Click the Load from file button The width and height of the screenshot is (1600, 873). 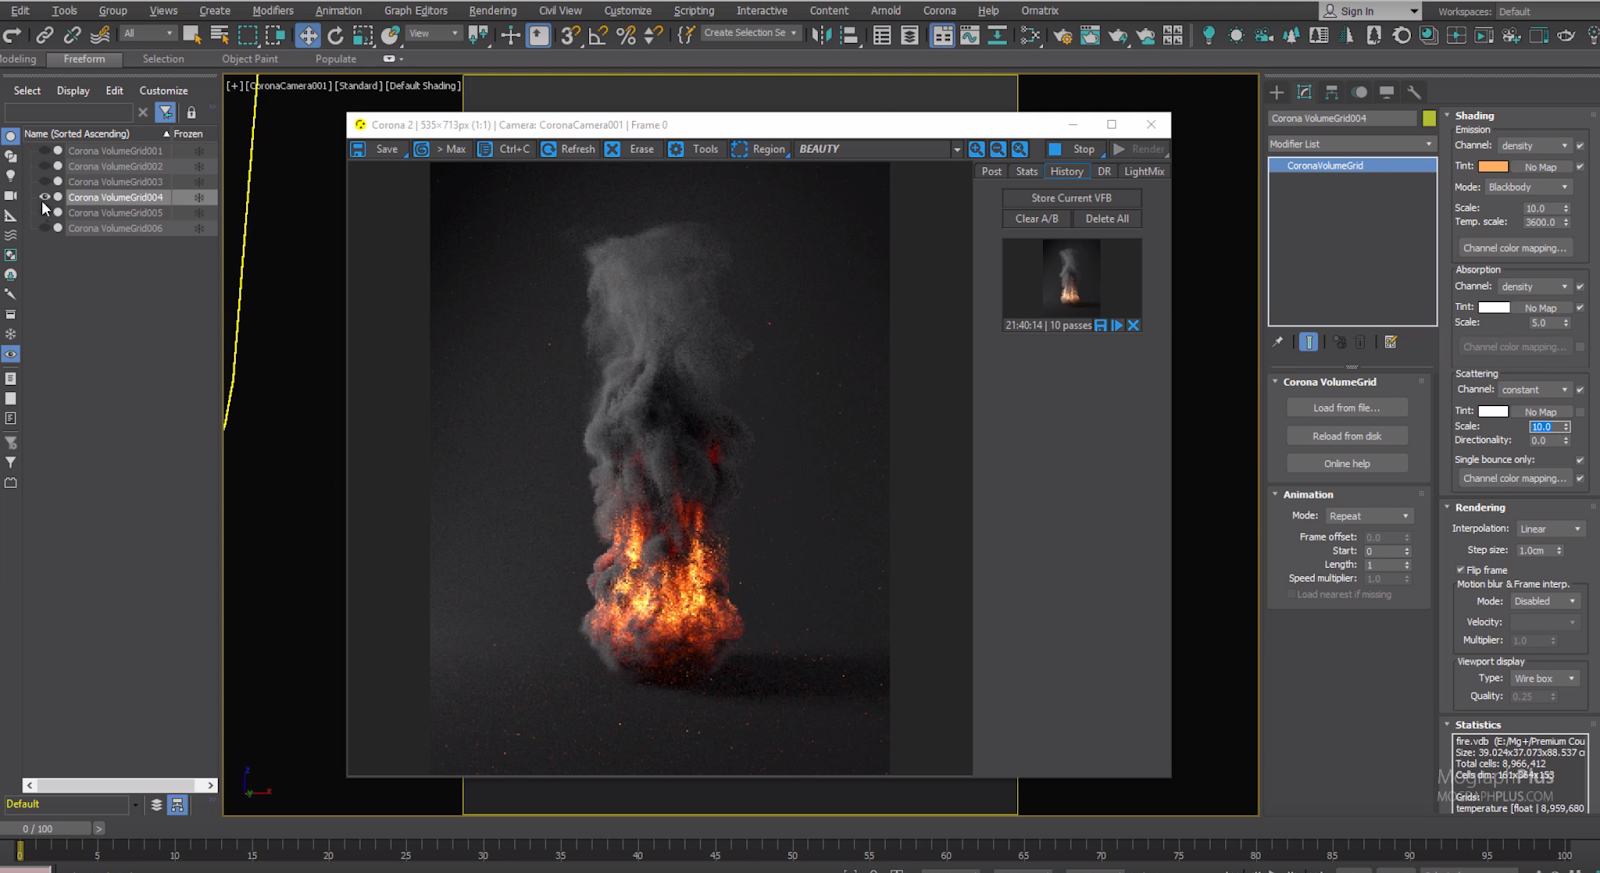point(1346,408)
